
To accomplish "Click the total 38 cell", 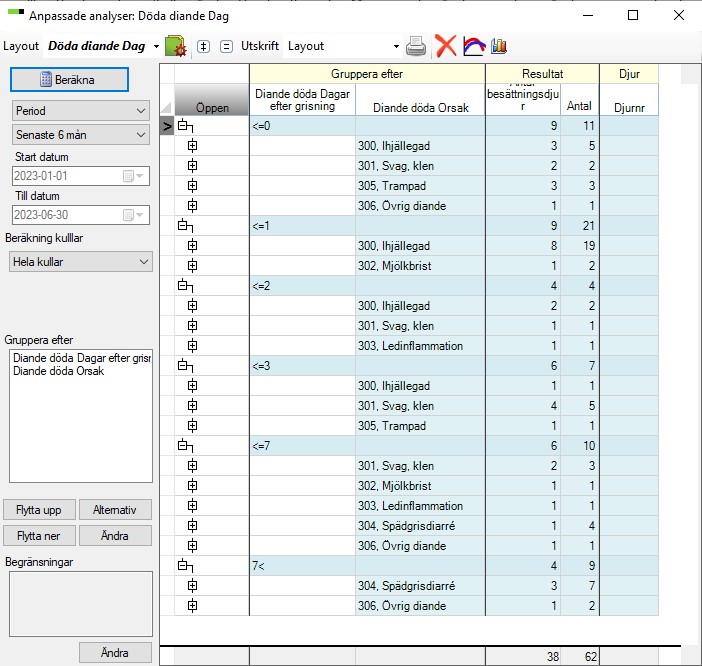I will point(523,657).
